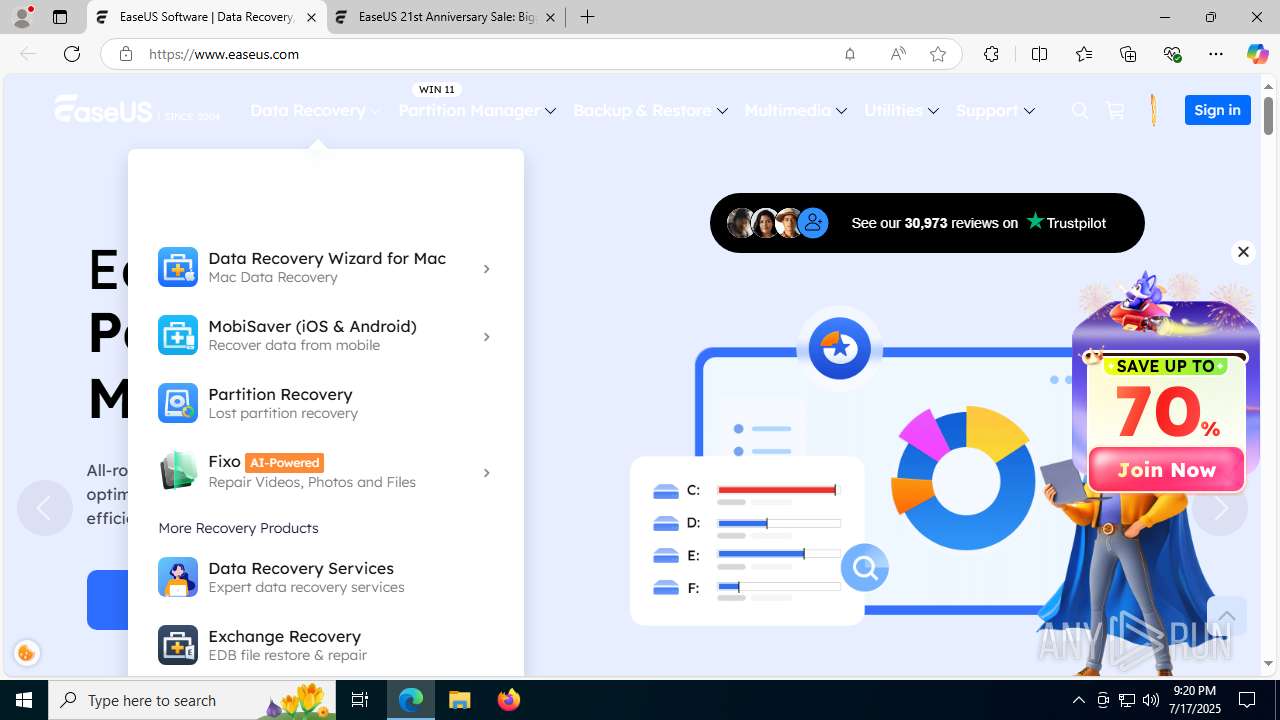
Task: Add this page to favorites star
Action: [938, 54]
